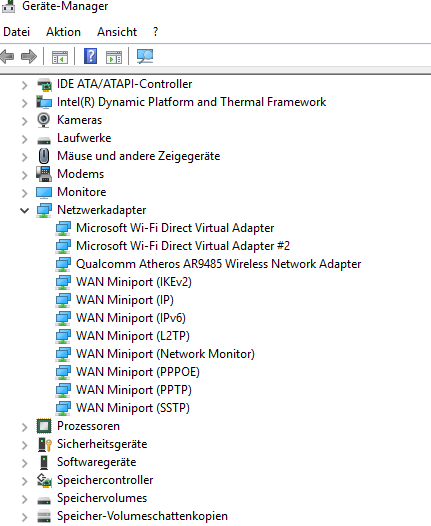Screen dimensions: 431x526
Task: Expand Speicher-Volumeschattenkopien category
Action: pyautogui.click(x=24, y=517)
